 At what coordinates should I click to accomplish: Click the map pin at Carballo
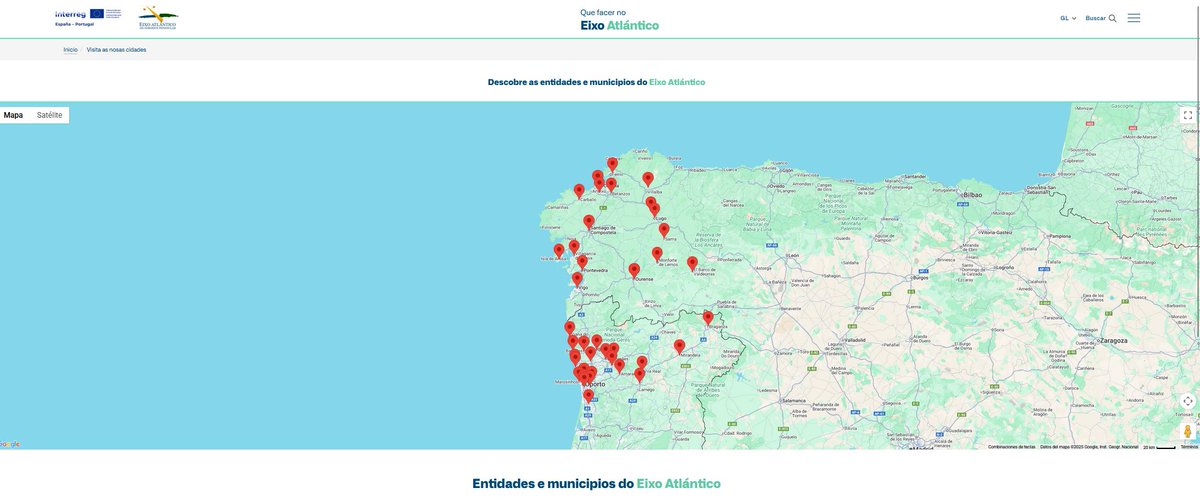(579, 191)
